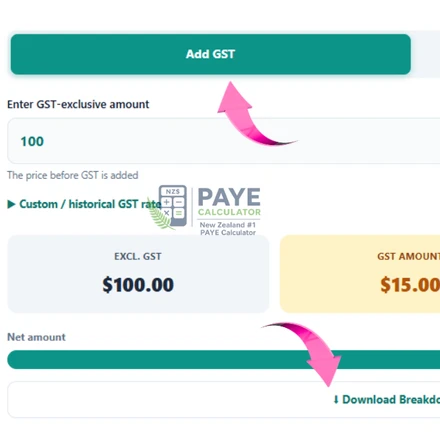Expand the Custom / historical GST rate triangle
Screen dimensions: 440x440
point(11,204)
